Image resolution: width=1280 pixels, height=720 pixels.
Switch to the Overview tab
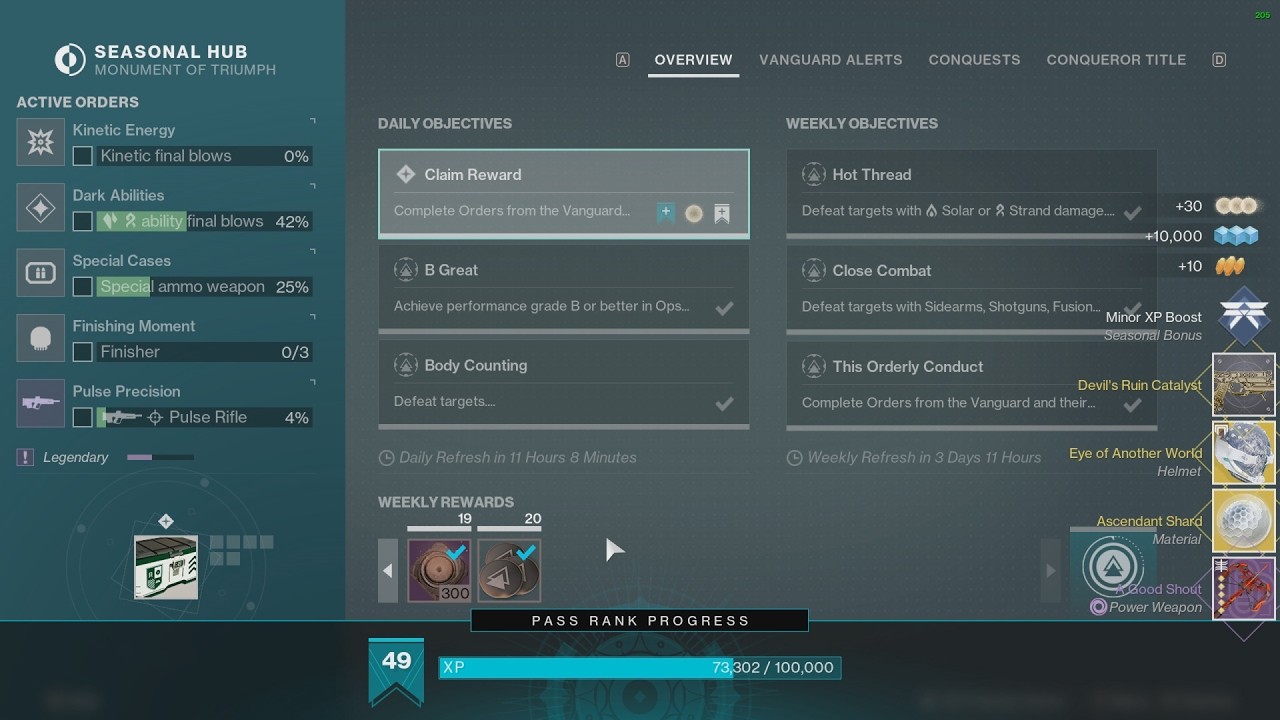point(693,60)
